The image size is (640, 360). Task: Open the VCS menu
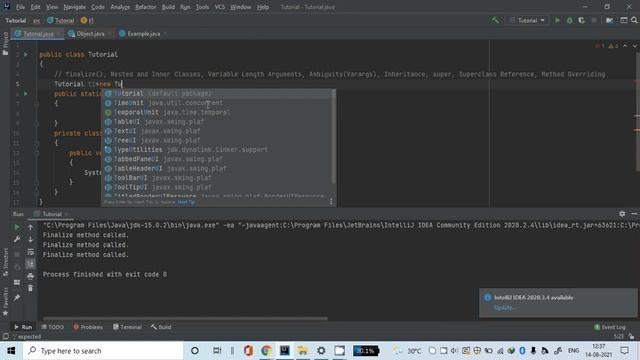(x=220, y=7)
